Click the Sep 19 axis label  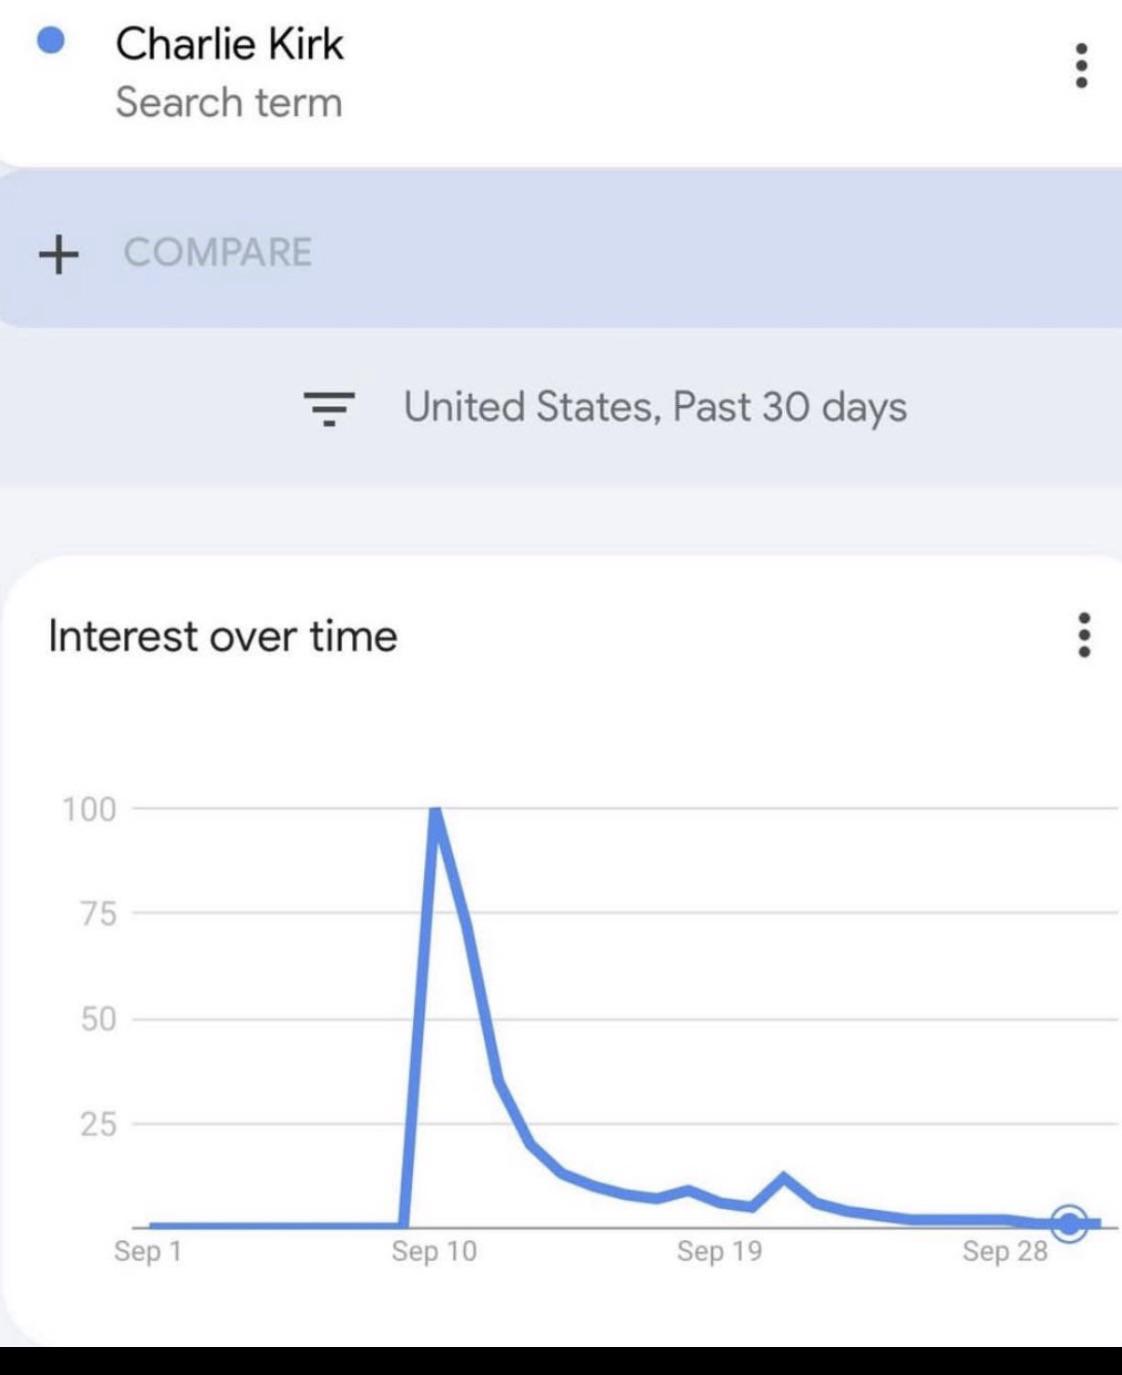tap(719, 1251)
